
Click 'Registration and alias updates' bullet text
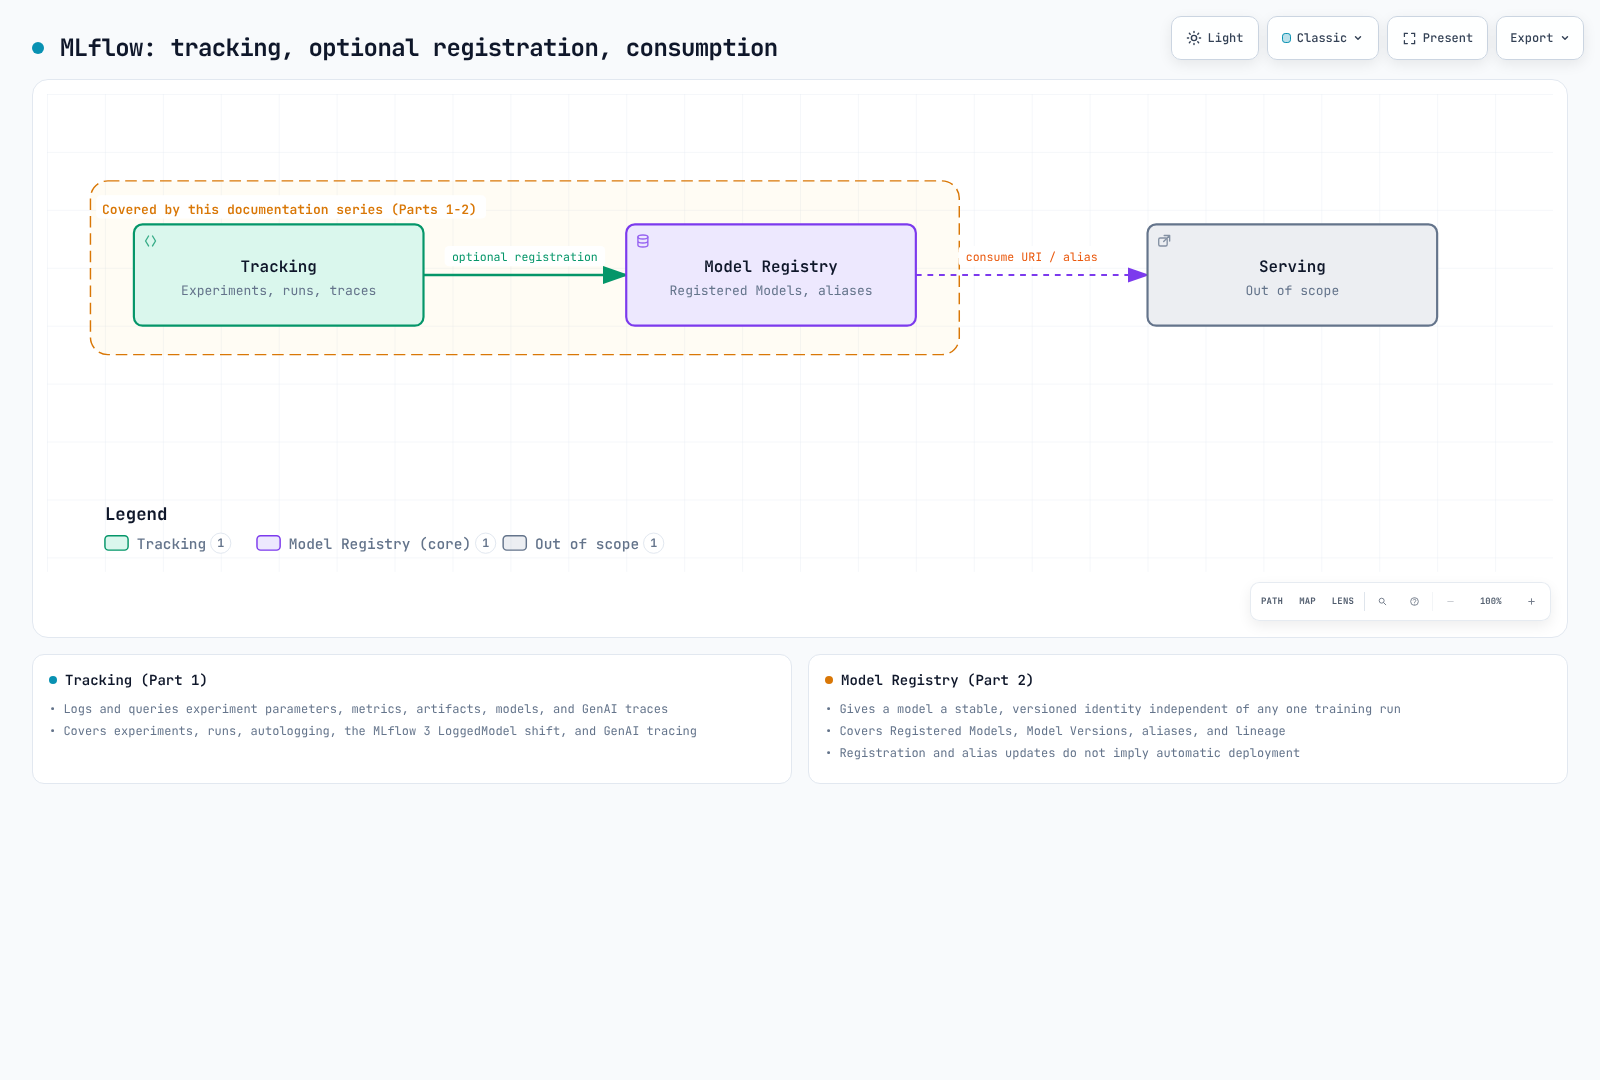click(1070, 753)
